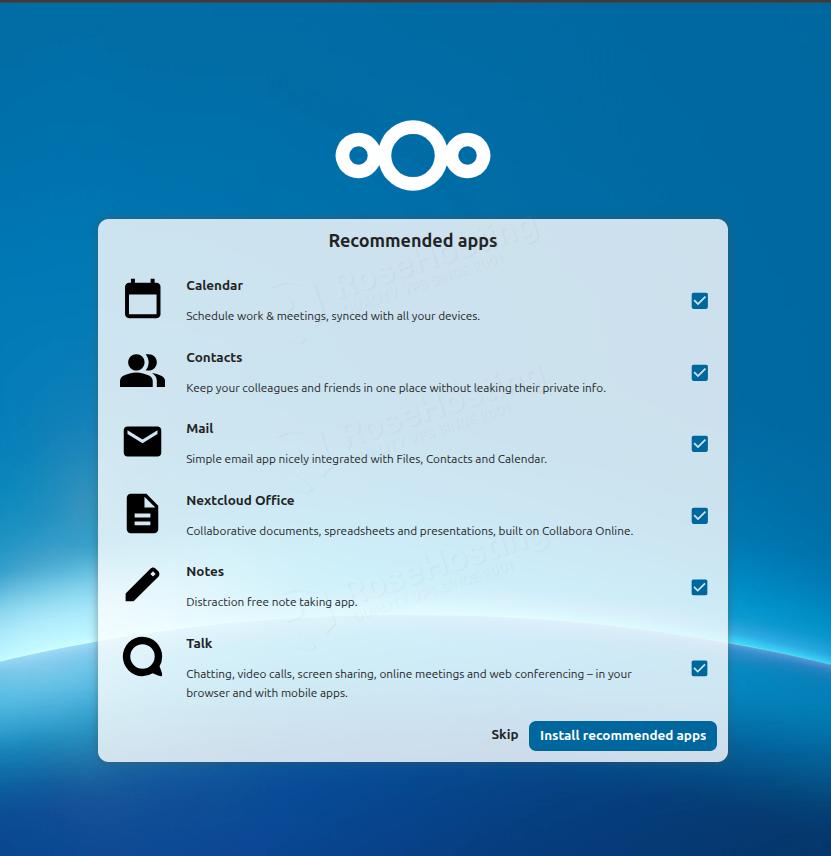Select the Mail app title
Image resolution: width=831 pixels, height=856 pixels.
199,429
